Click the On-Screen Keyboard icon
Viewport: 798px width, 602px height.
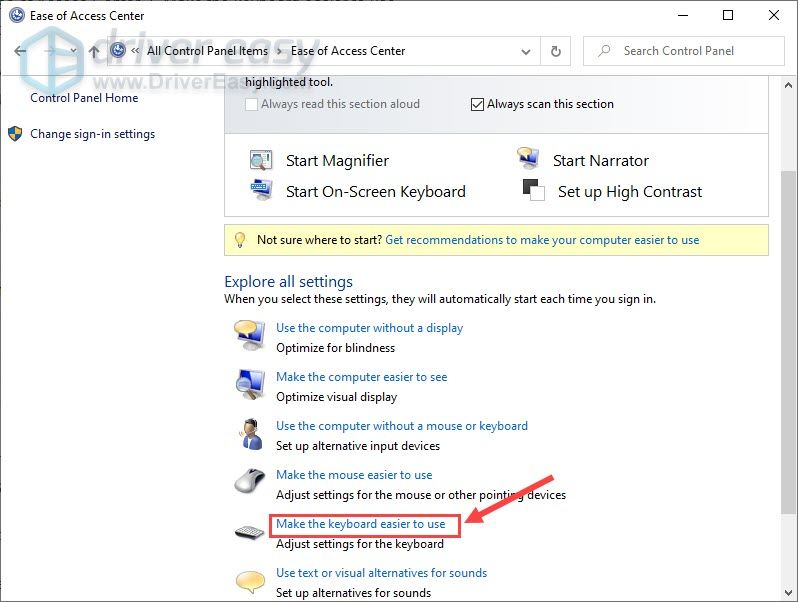[x=261, y=191]
